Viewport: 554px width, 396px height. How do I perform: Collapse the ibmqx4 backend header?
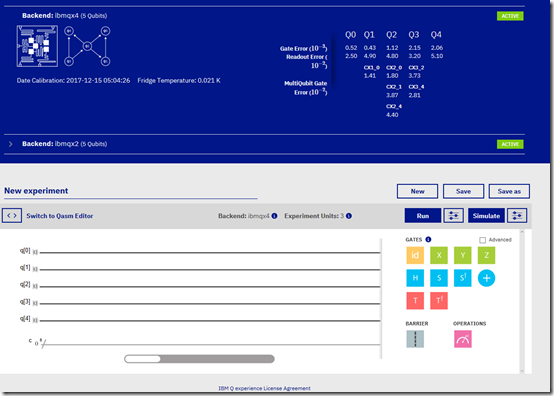pyautogui.click(x=64, y=16)
